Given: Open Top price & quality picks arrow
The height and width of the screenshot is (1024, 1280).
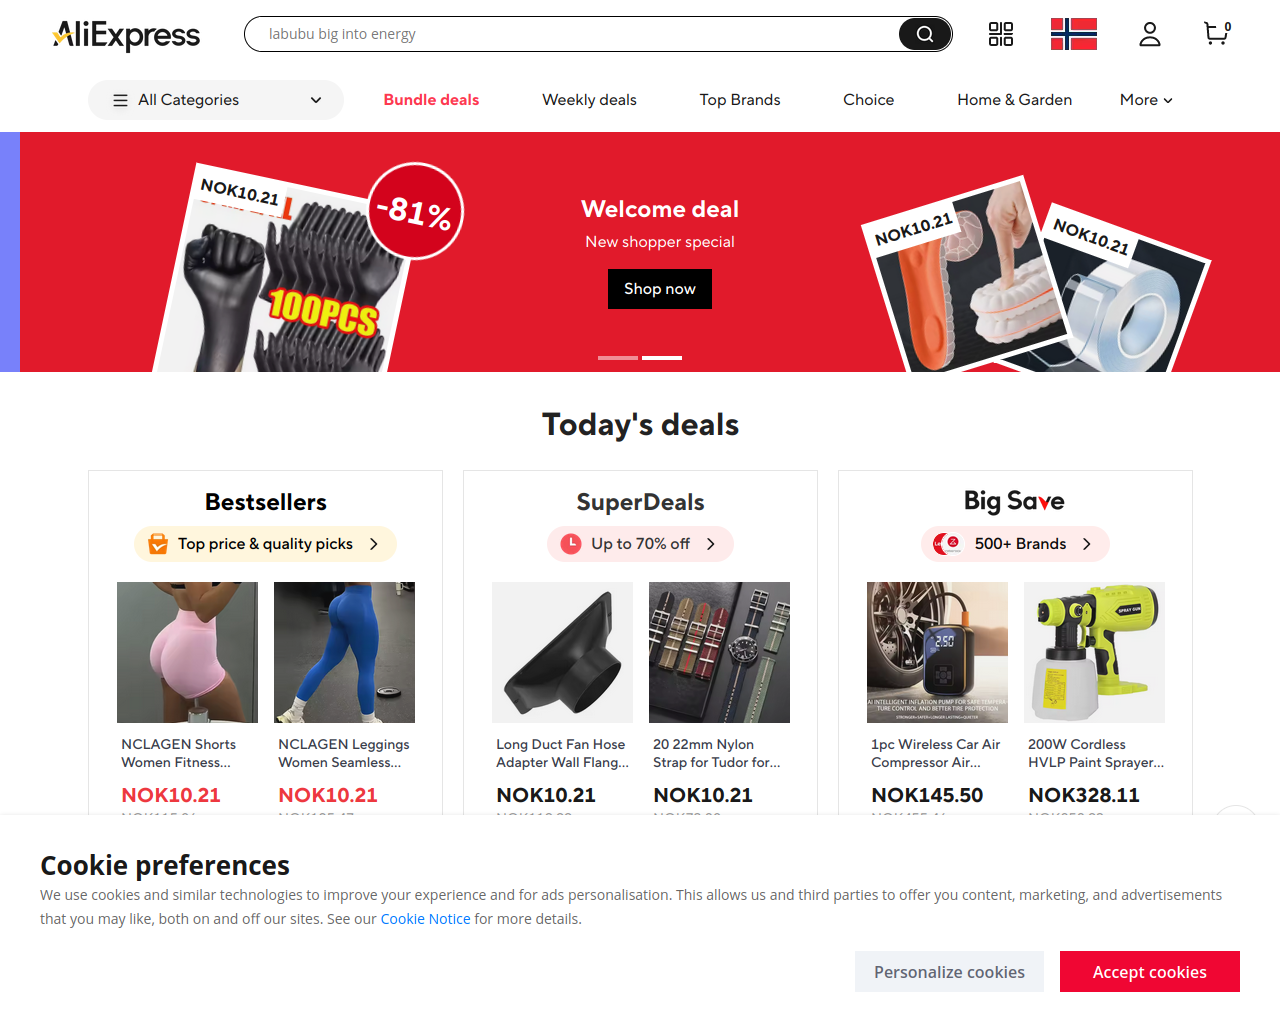Looking at the screenshot, I should click(x=374, y=544).
